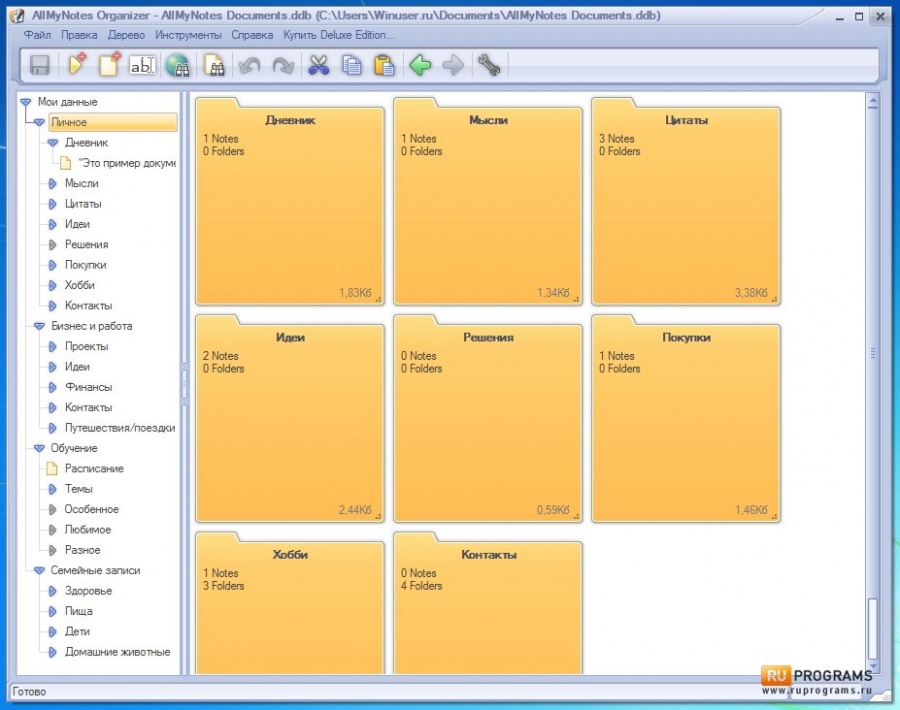Select Разное in the tree

[82, 550]
